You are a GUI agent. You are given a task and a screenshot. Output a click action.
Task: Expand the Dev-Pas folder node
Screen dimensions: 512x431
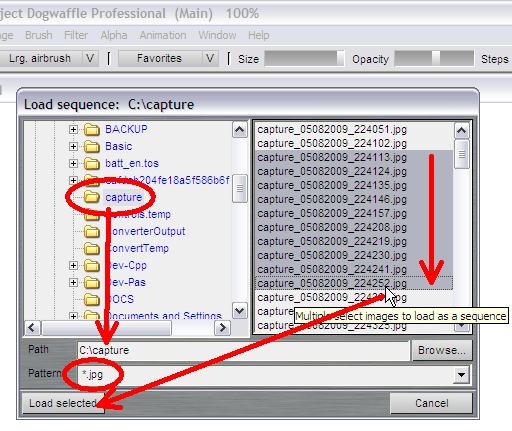click(73, 283)
